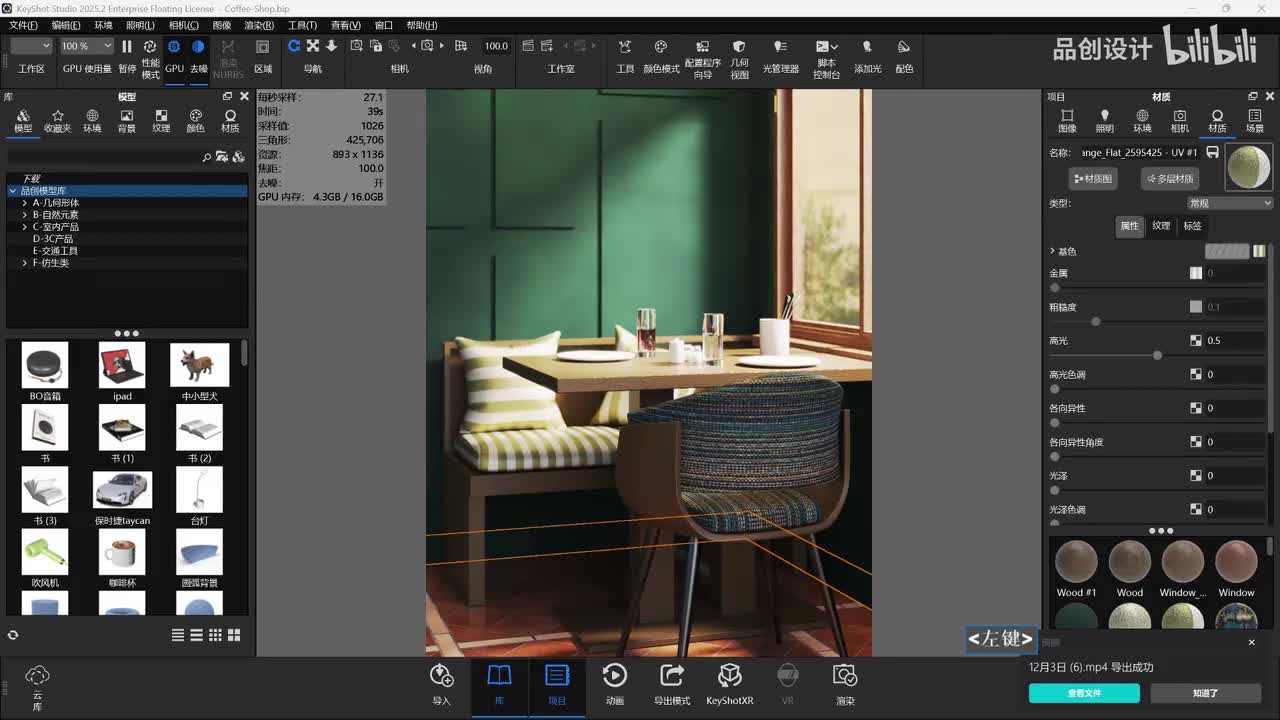Pause the real-time render (暂停)
This screenshot has height=720, width=1280.
click(x=127, y=47)
